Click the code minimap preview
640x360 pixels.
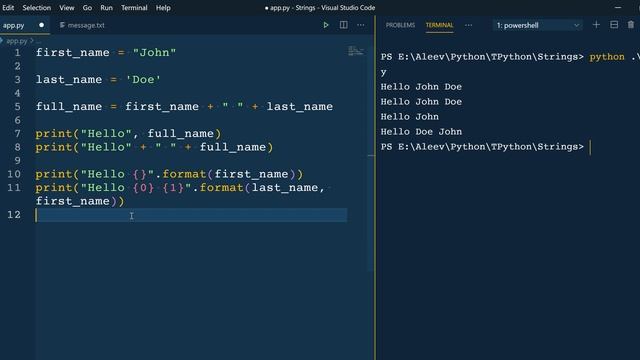click(x=356, y=51)
